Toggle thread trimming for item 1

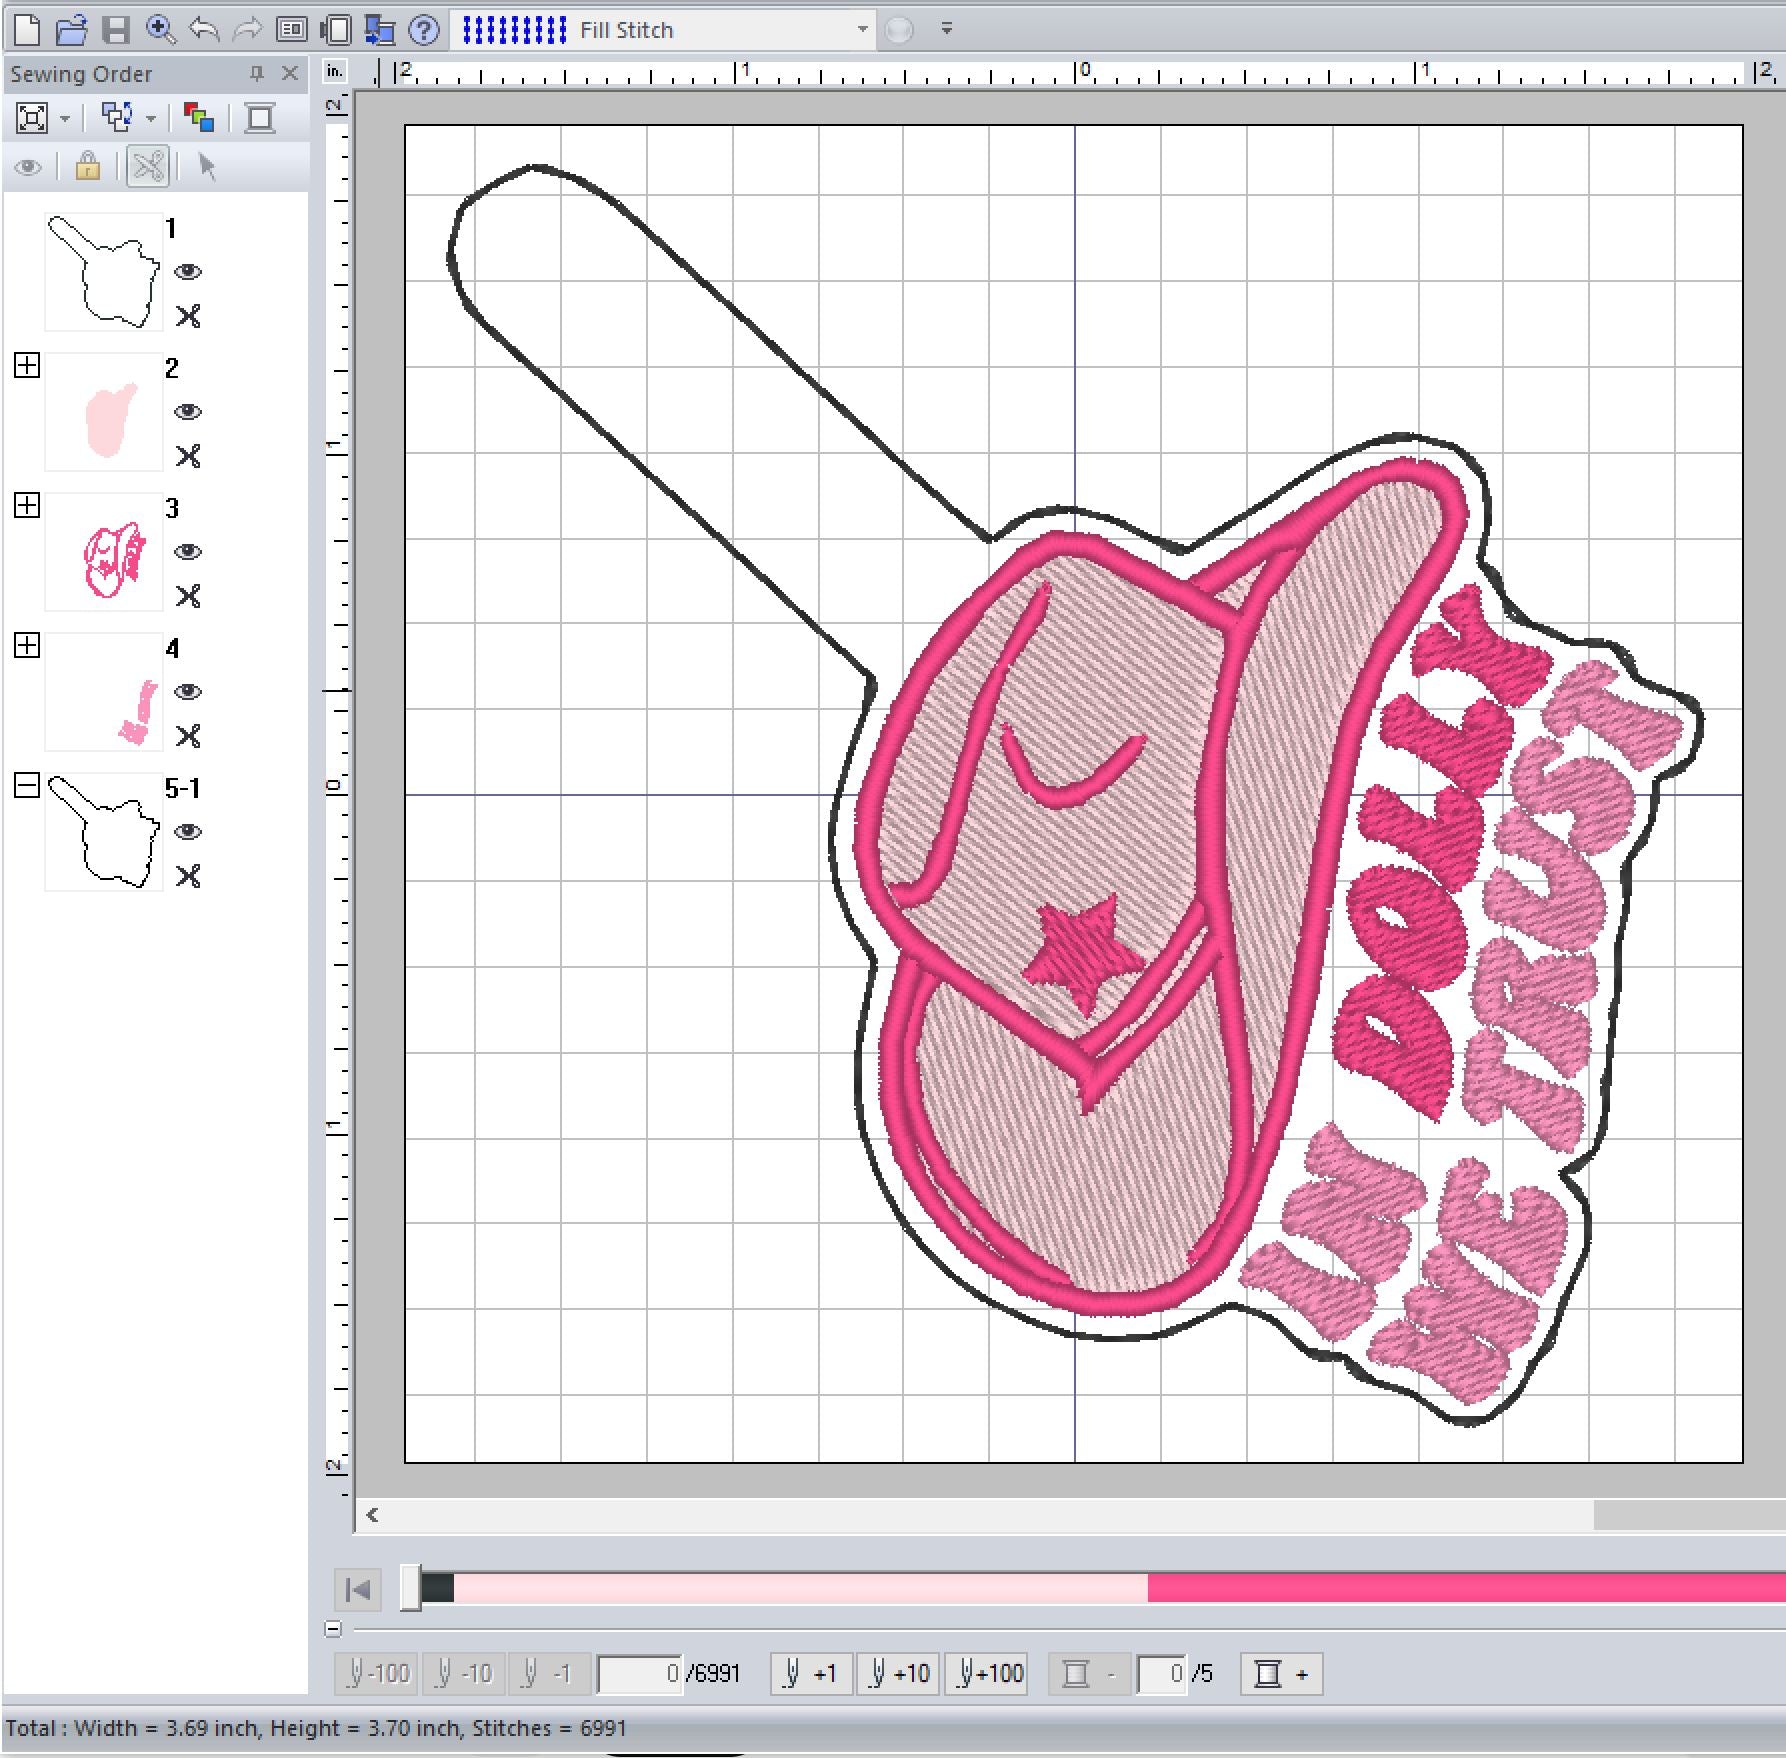coord(188,316)
